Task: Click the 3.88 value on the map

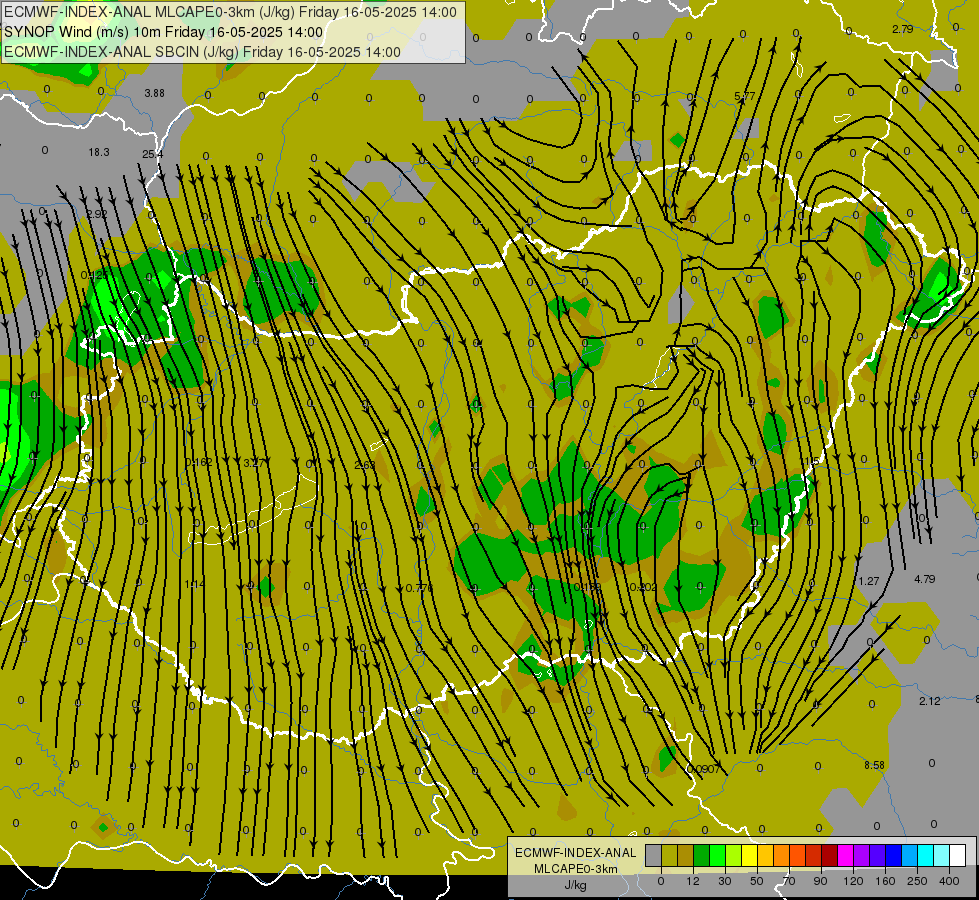Action: tap(154, 93)
